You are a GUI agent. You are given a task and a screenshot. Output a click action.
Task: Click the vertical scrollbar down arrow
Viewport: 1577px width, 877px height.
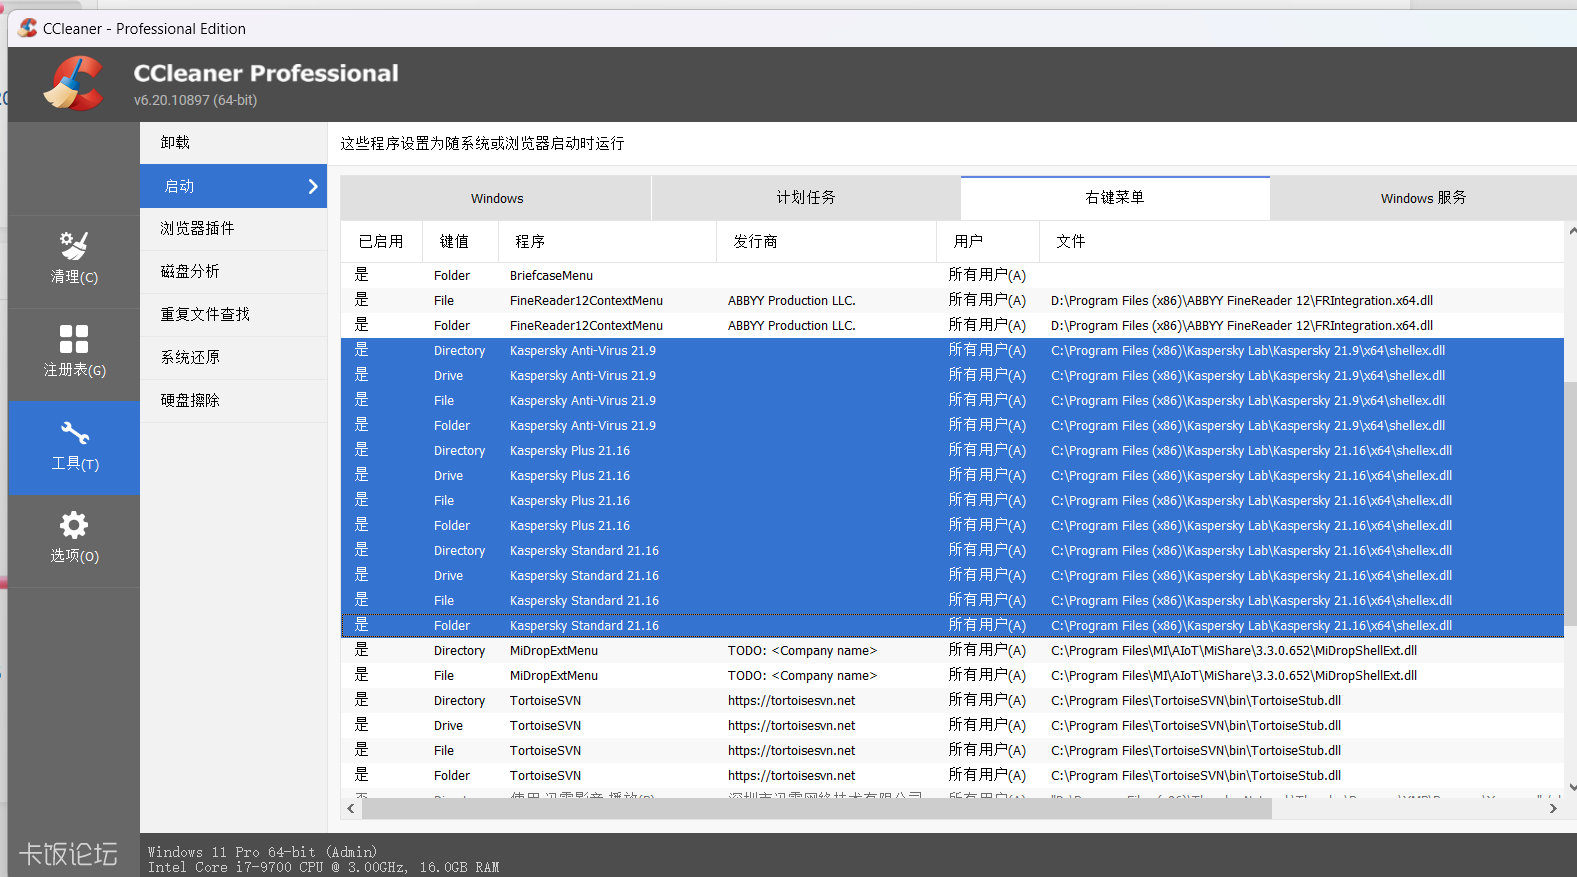tap(1572, 787)
